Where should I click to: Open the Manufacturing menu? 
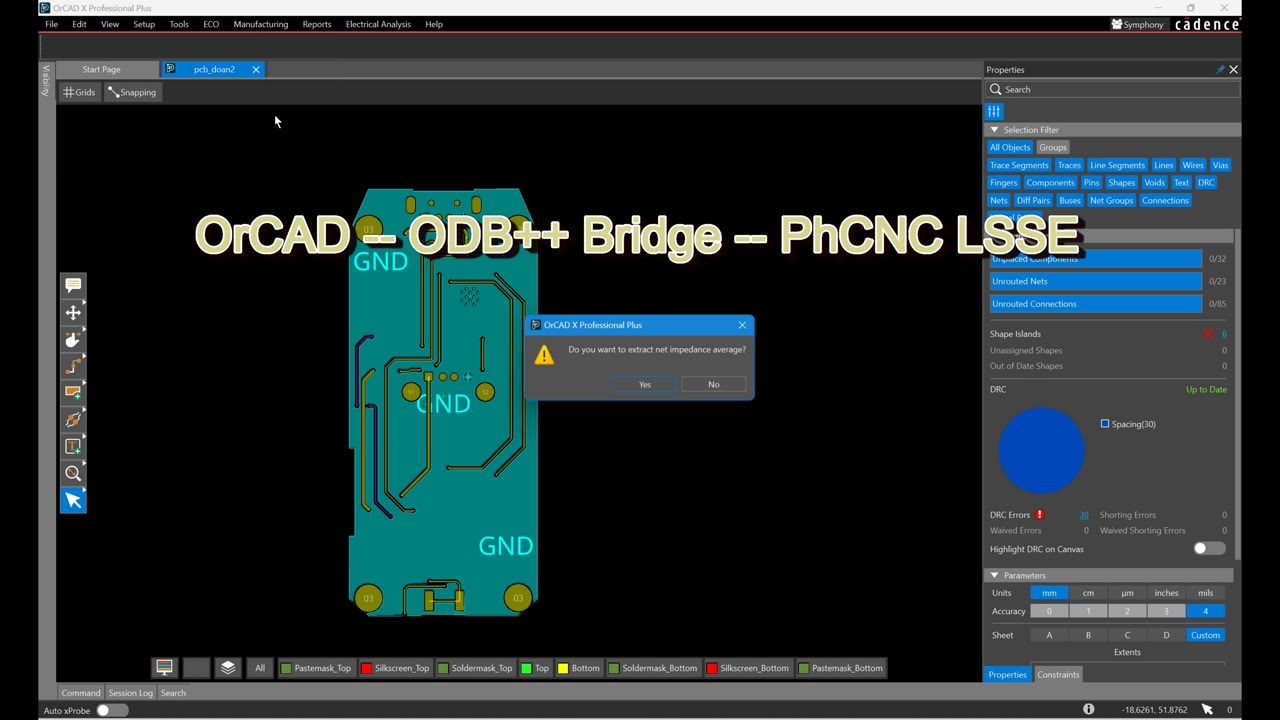coord(261,24)
